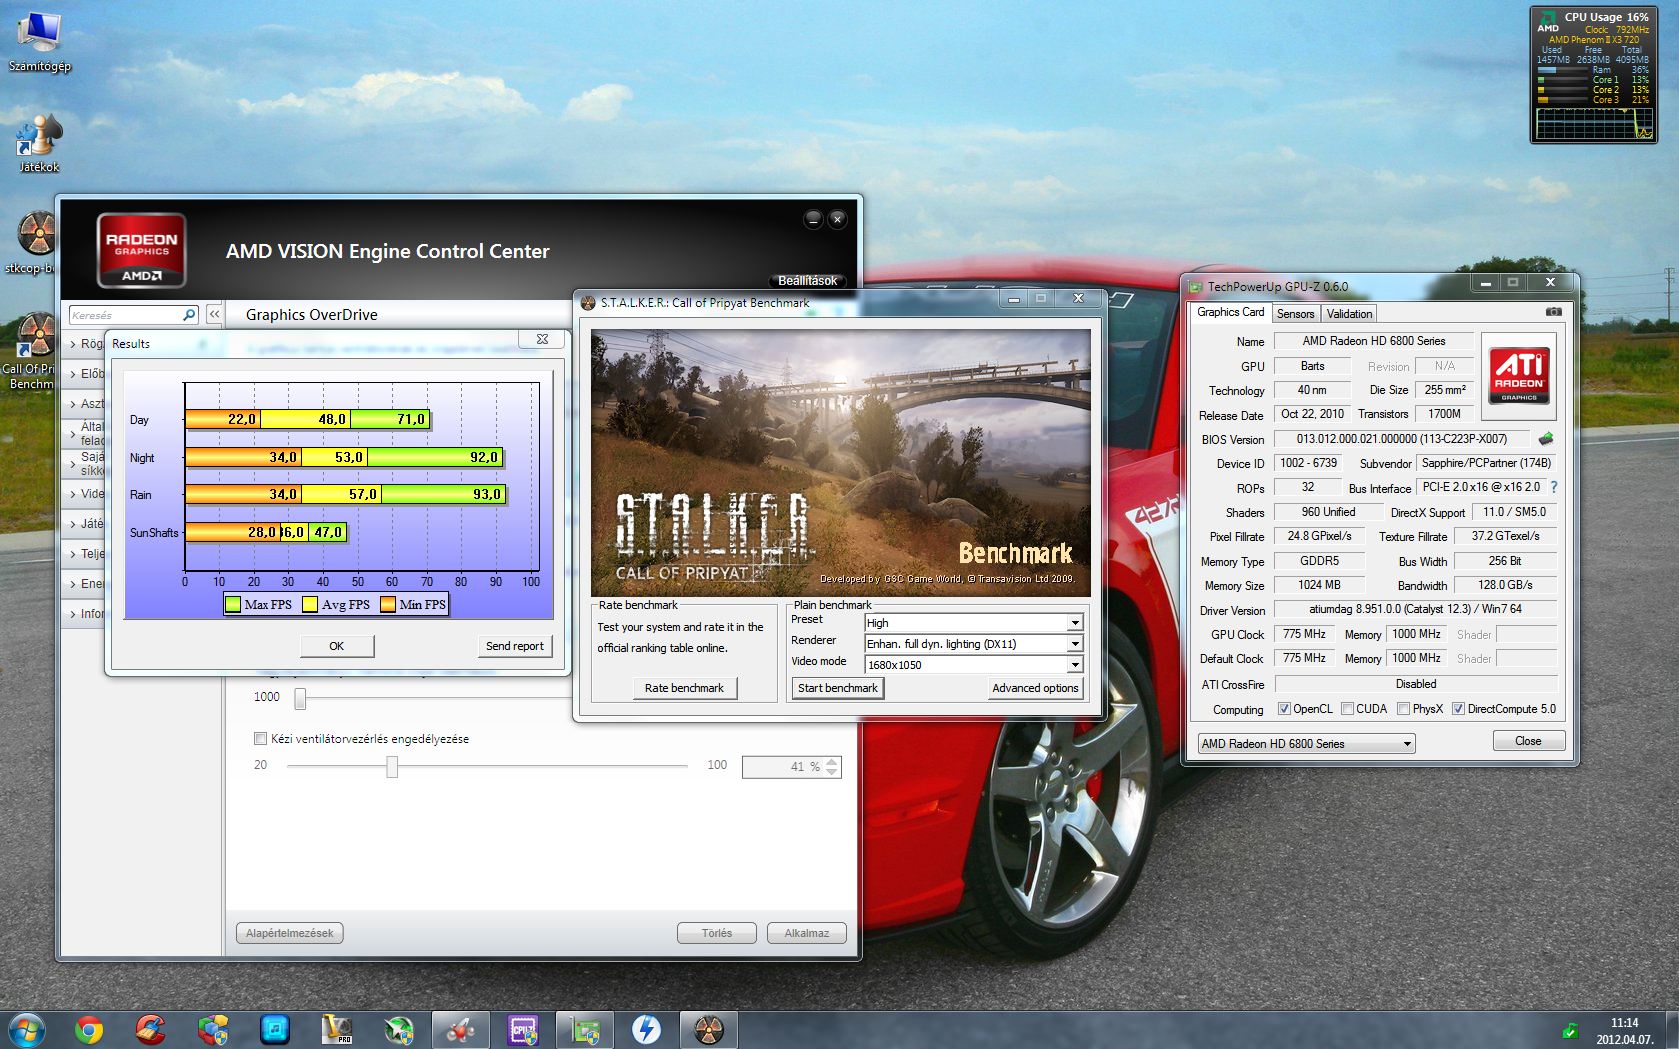1679x1049 pixels.
Task: Select the Graphics Card tab in GPU-Z
Action: [x=1230, y=312]
